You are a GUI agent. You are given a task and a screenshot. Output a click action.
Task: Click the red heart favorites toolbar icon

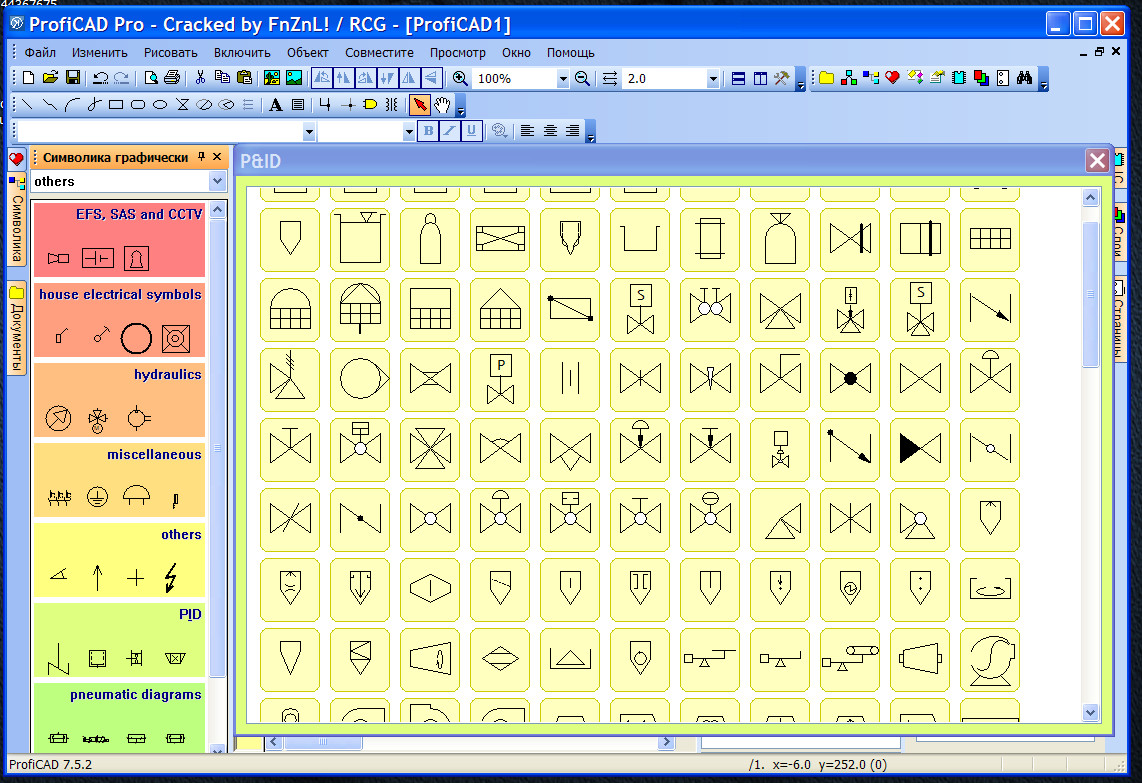[x=892, y=78]
